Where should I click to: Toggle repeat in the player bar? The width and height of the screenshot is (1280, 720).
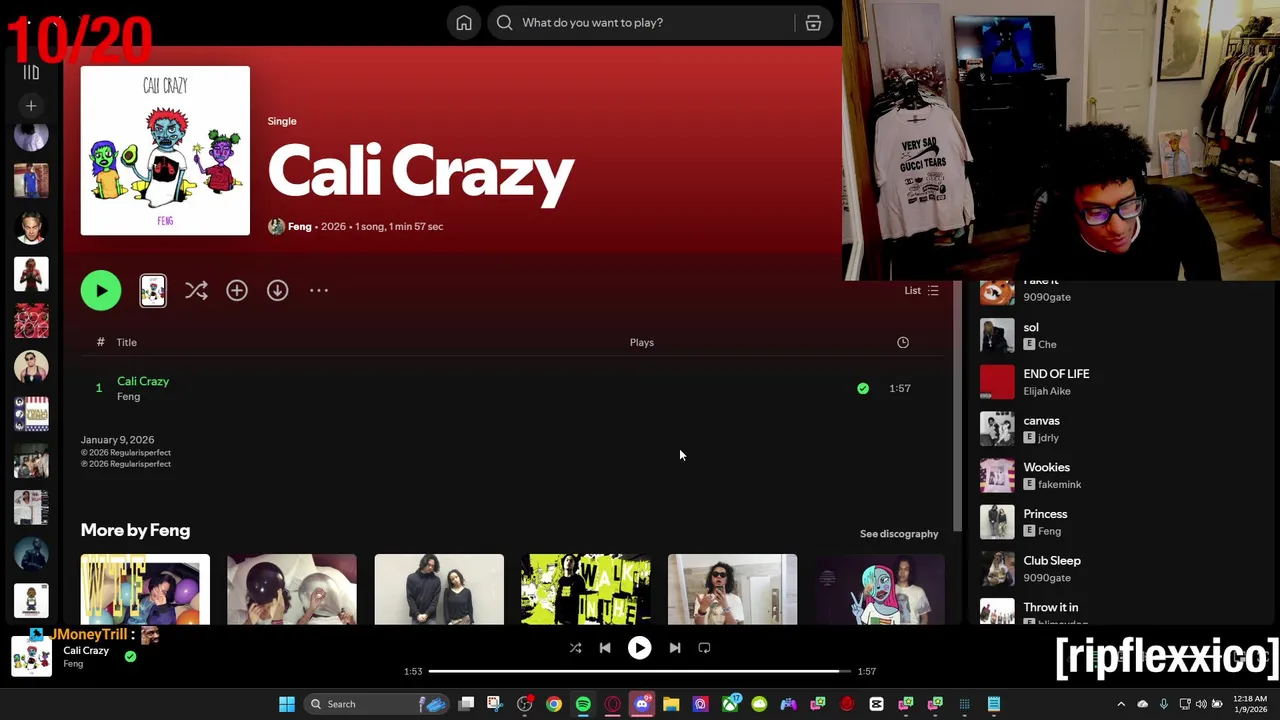pyautogui.click(x=704, y=648)
